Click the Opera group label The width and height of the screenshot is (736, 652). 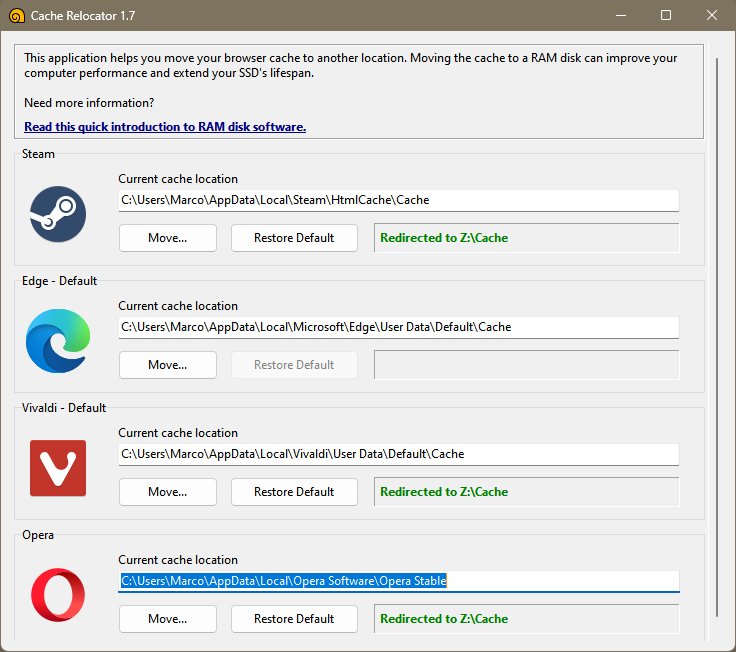tap(38, 535)
